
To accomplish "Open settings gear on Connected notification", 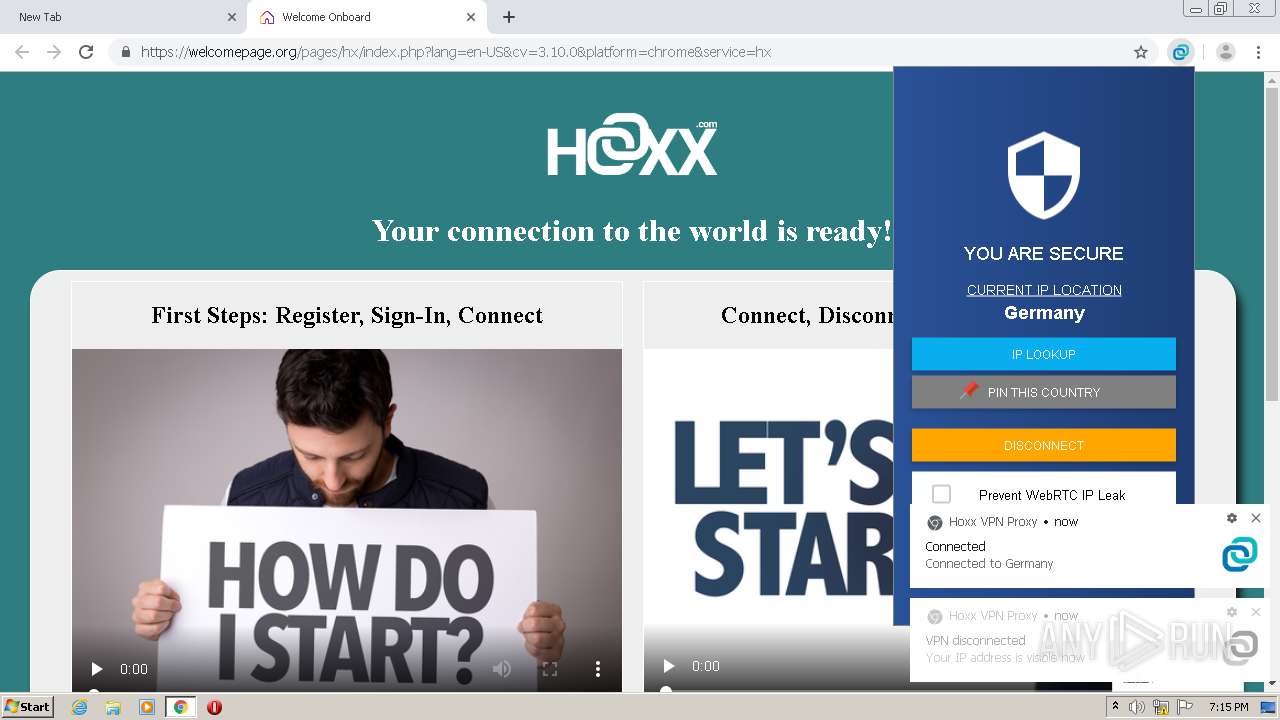I will pos(1232,518).
